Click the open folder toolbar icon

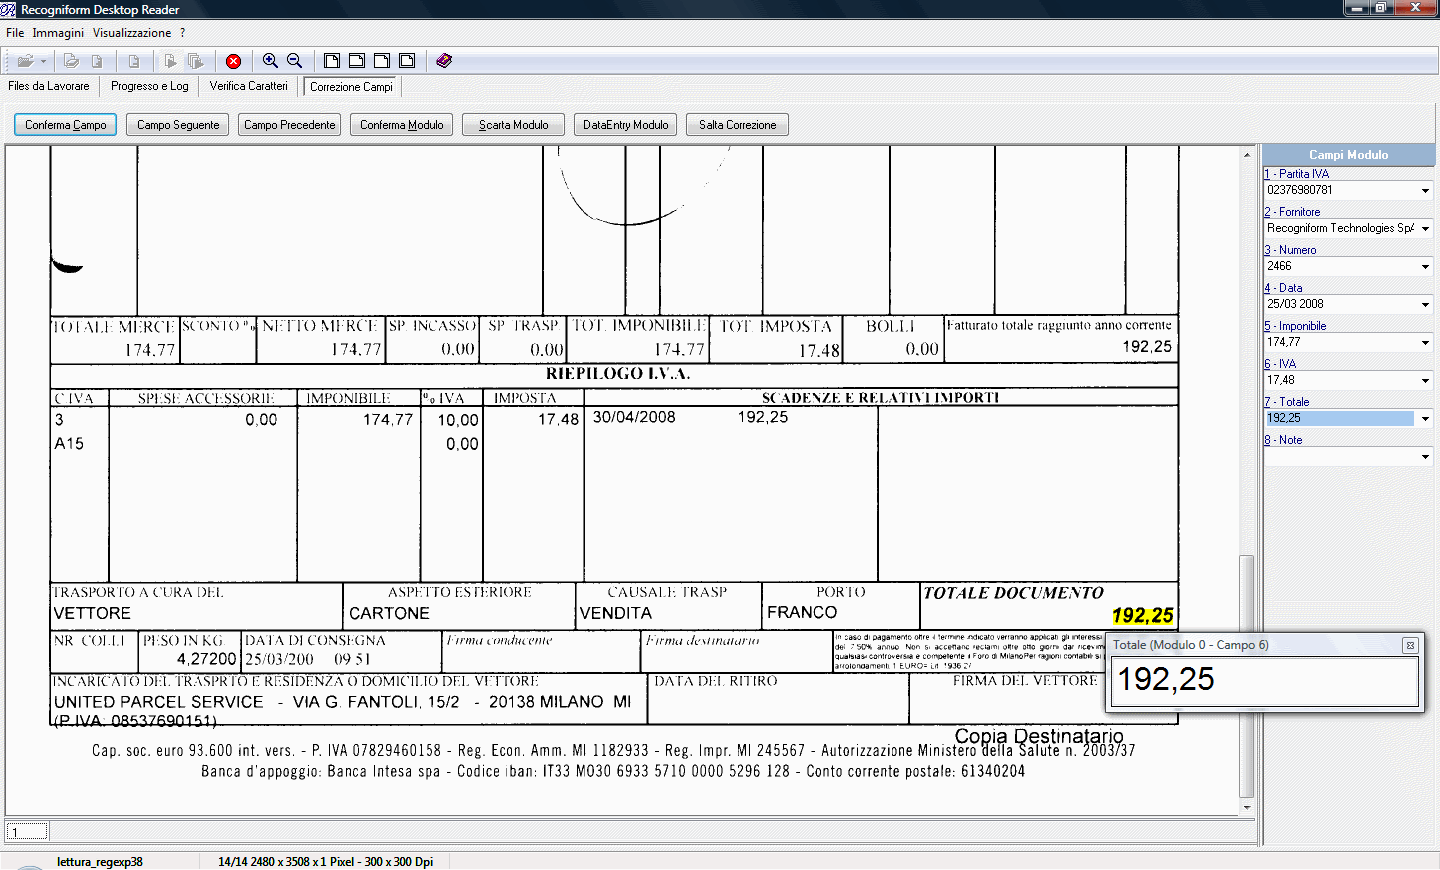(x=25, y=61)
